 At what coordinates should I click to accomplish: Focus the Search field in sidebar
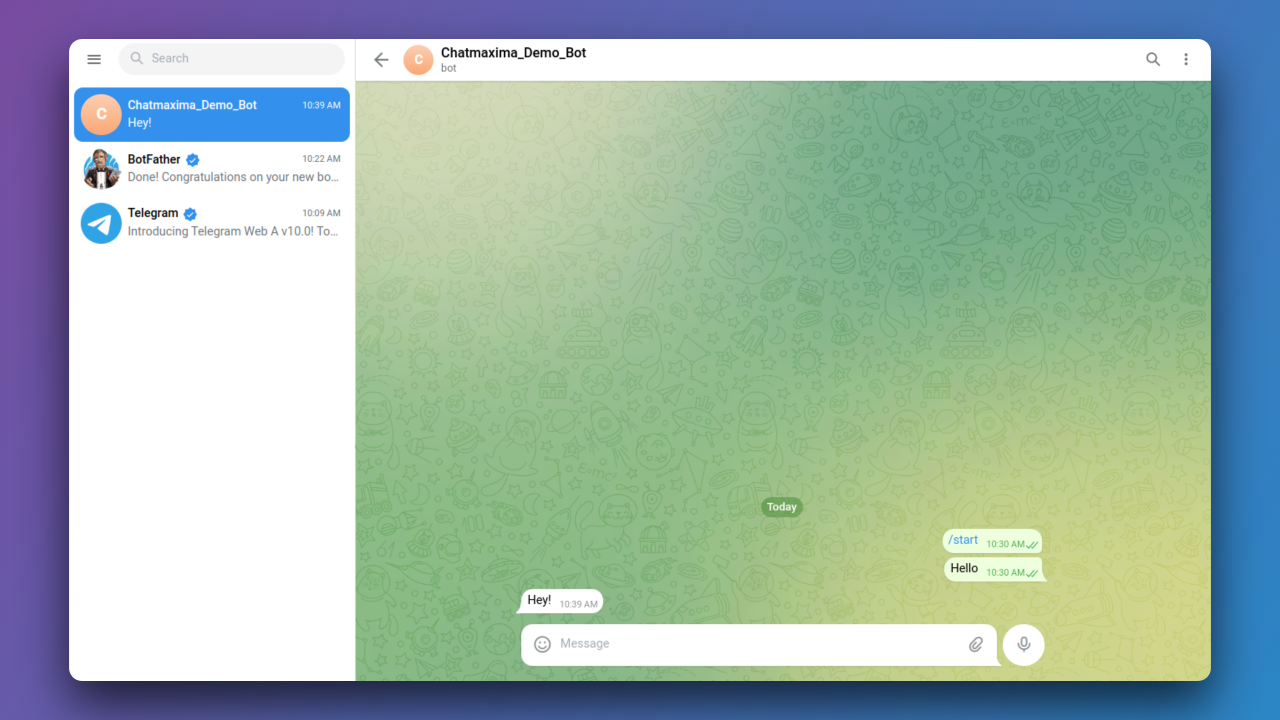pos(231,59)
